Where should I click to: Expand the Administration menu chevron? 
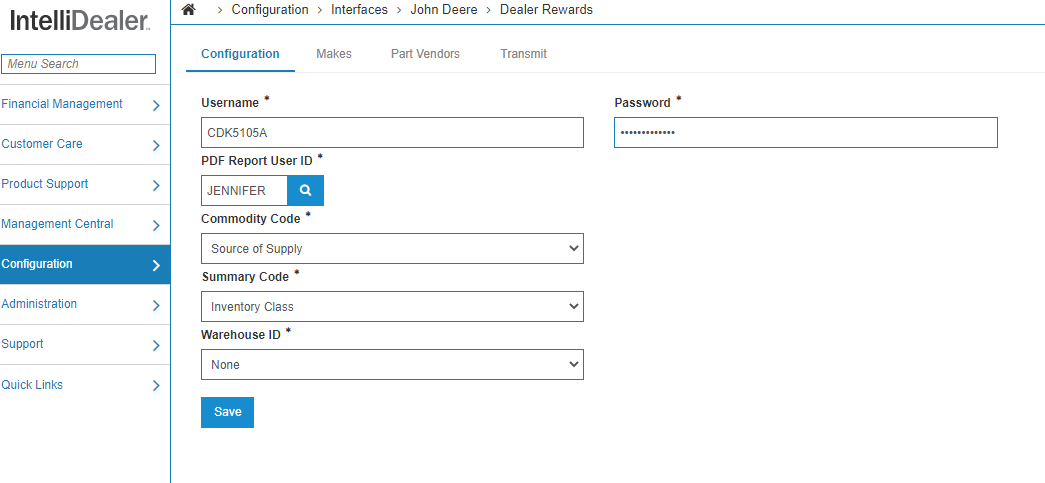point(156,305)
